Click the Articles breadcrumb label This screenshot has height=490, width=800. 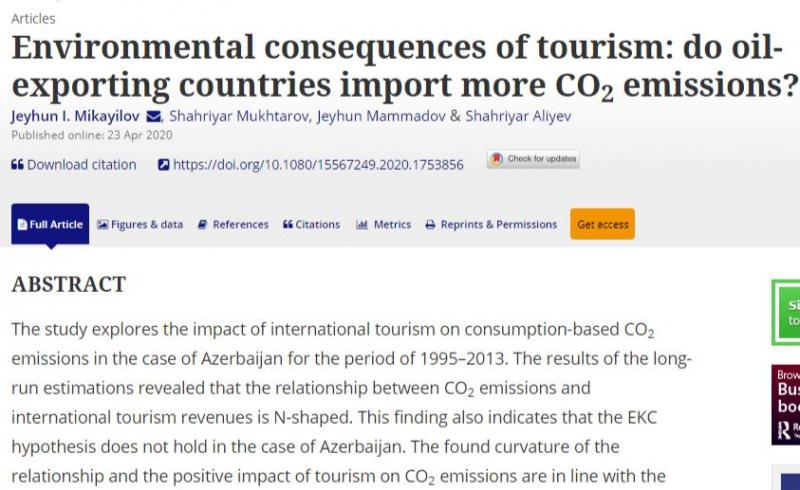[x=33, y=19]
